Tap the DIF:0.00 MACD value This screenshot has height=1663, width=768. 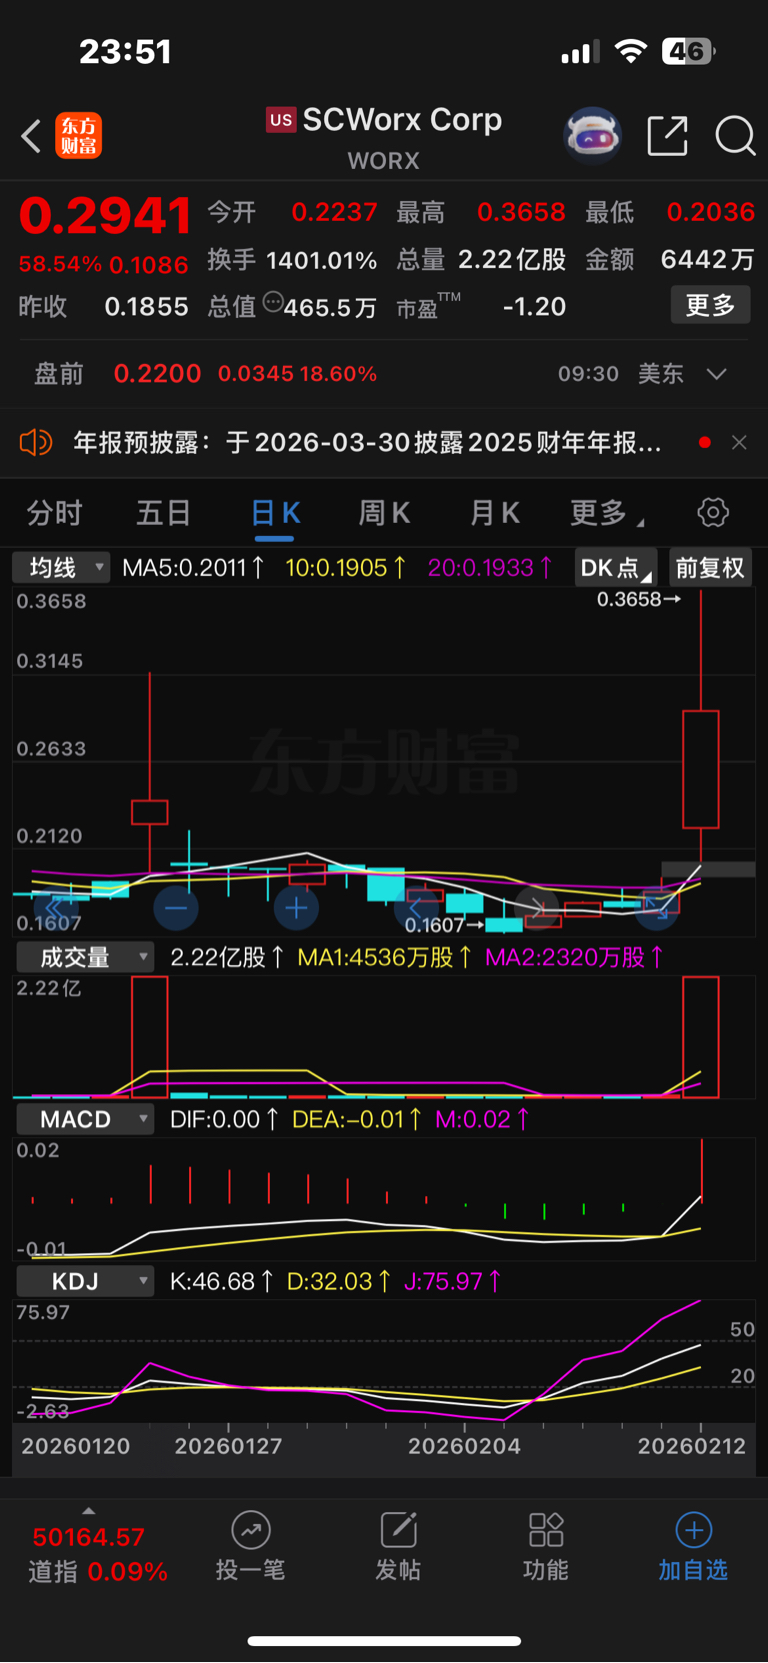tap(224, 1119)
